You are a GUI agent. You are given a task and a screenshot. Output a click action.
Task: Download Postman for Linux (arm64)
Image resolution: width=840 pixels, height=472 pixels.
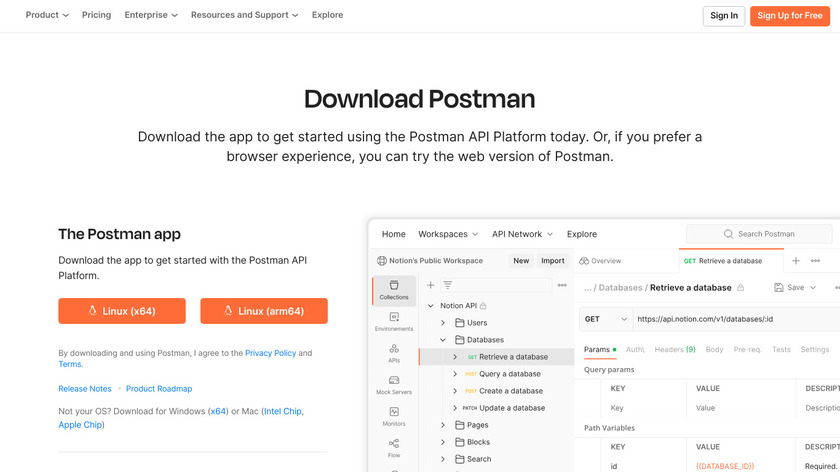click(x=264, y=311)
